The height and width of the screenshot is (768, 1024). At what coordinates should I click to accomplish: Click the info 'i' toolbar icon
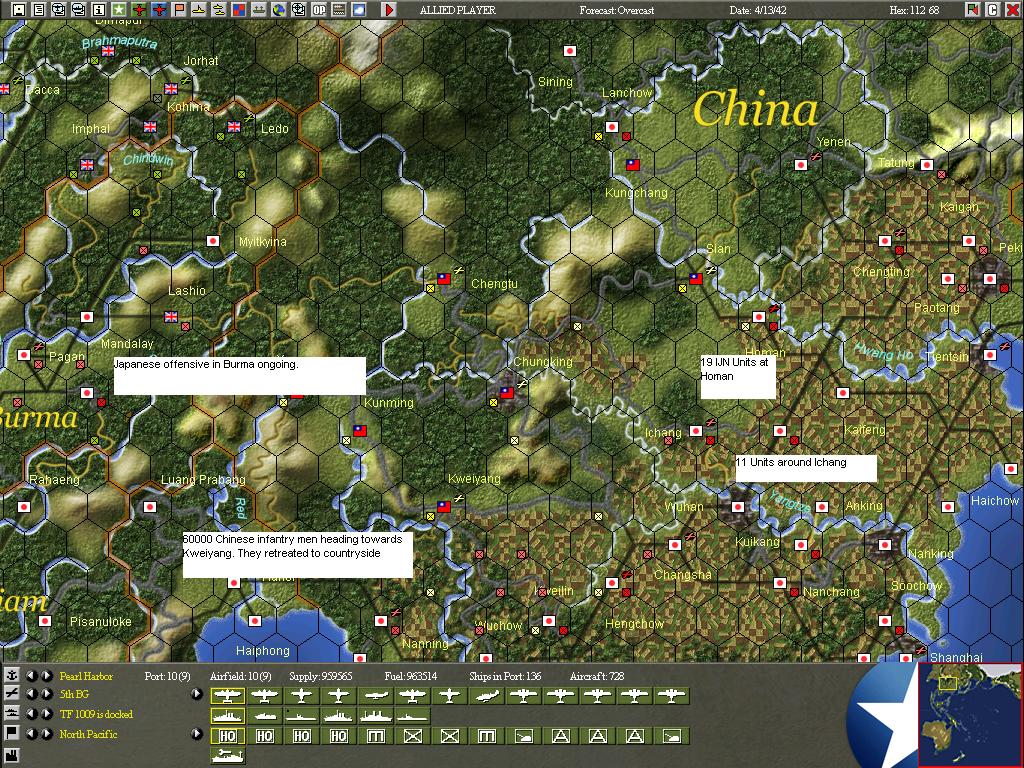[99, 10]
